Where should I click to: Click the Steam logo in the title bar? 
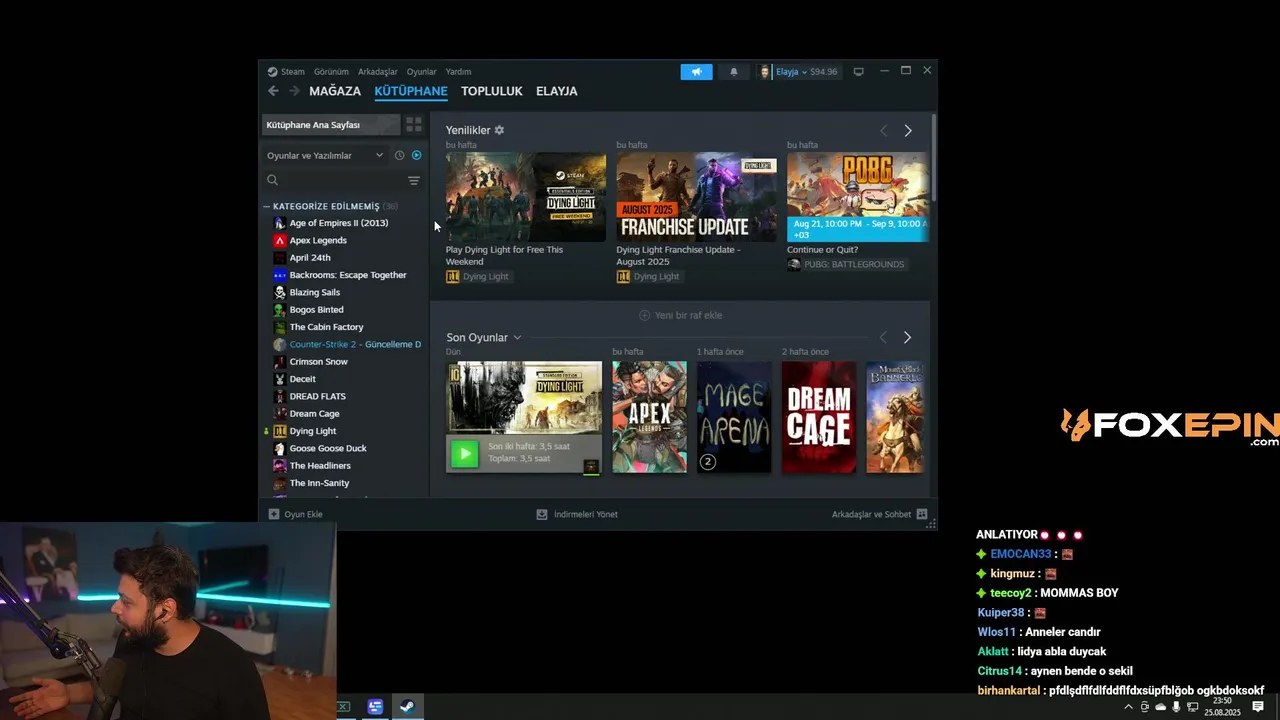click(x=272, y=72)
